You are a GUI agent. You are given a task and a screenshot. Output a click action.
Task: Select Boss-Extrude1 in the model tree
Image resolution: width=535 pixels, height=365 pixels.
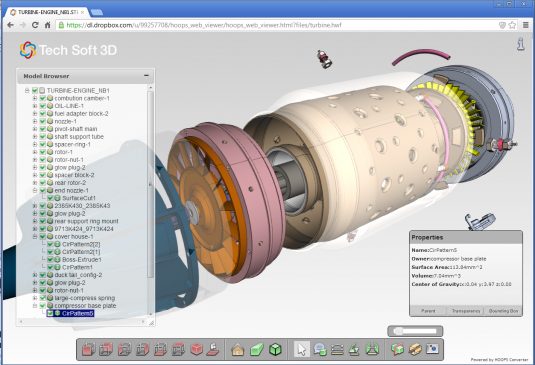coord(82,260)
